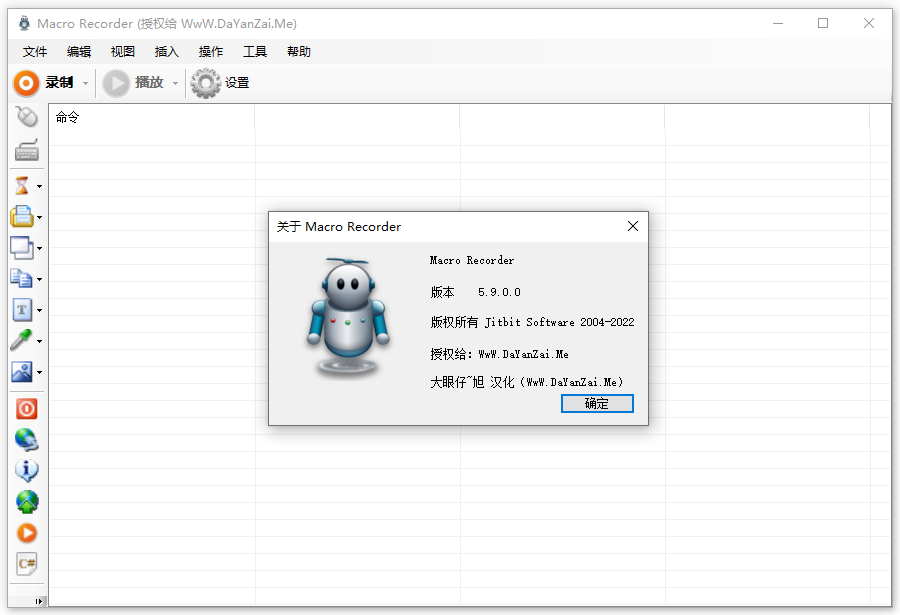
Task: Expand the sidebar overflow arrow at bottom
Action: point(38,601)
